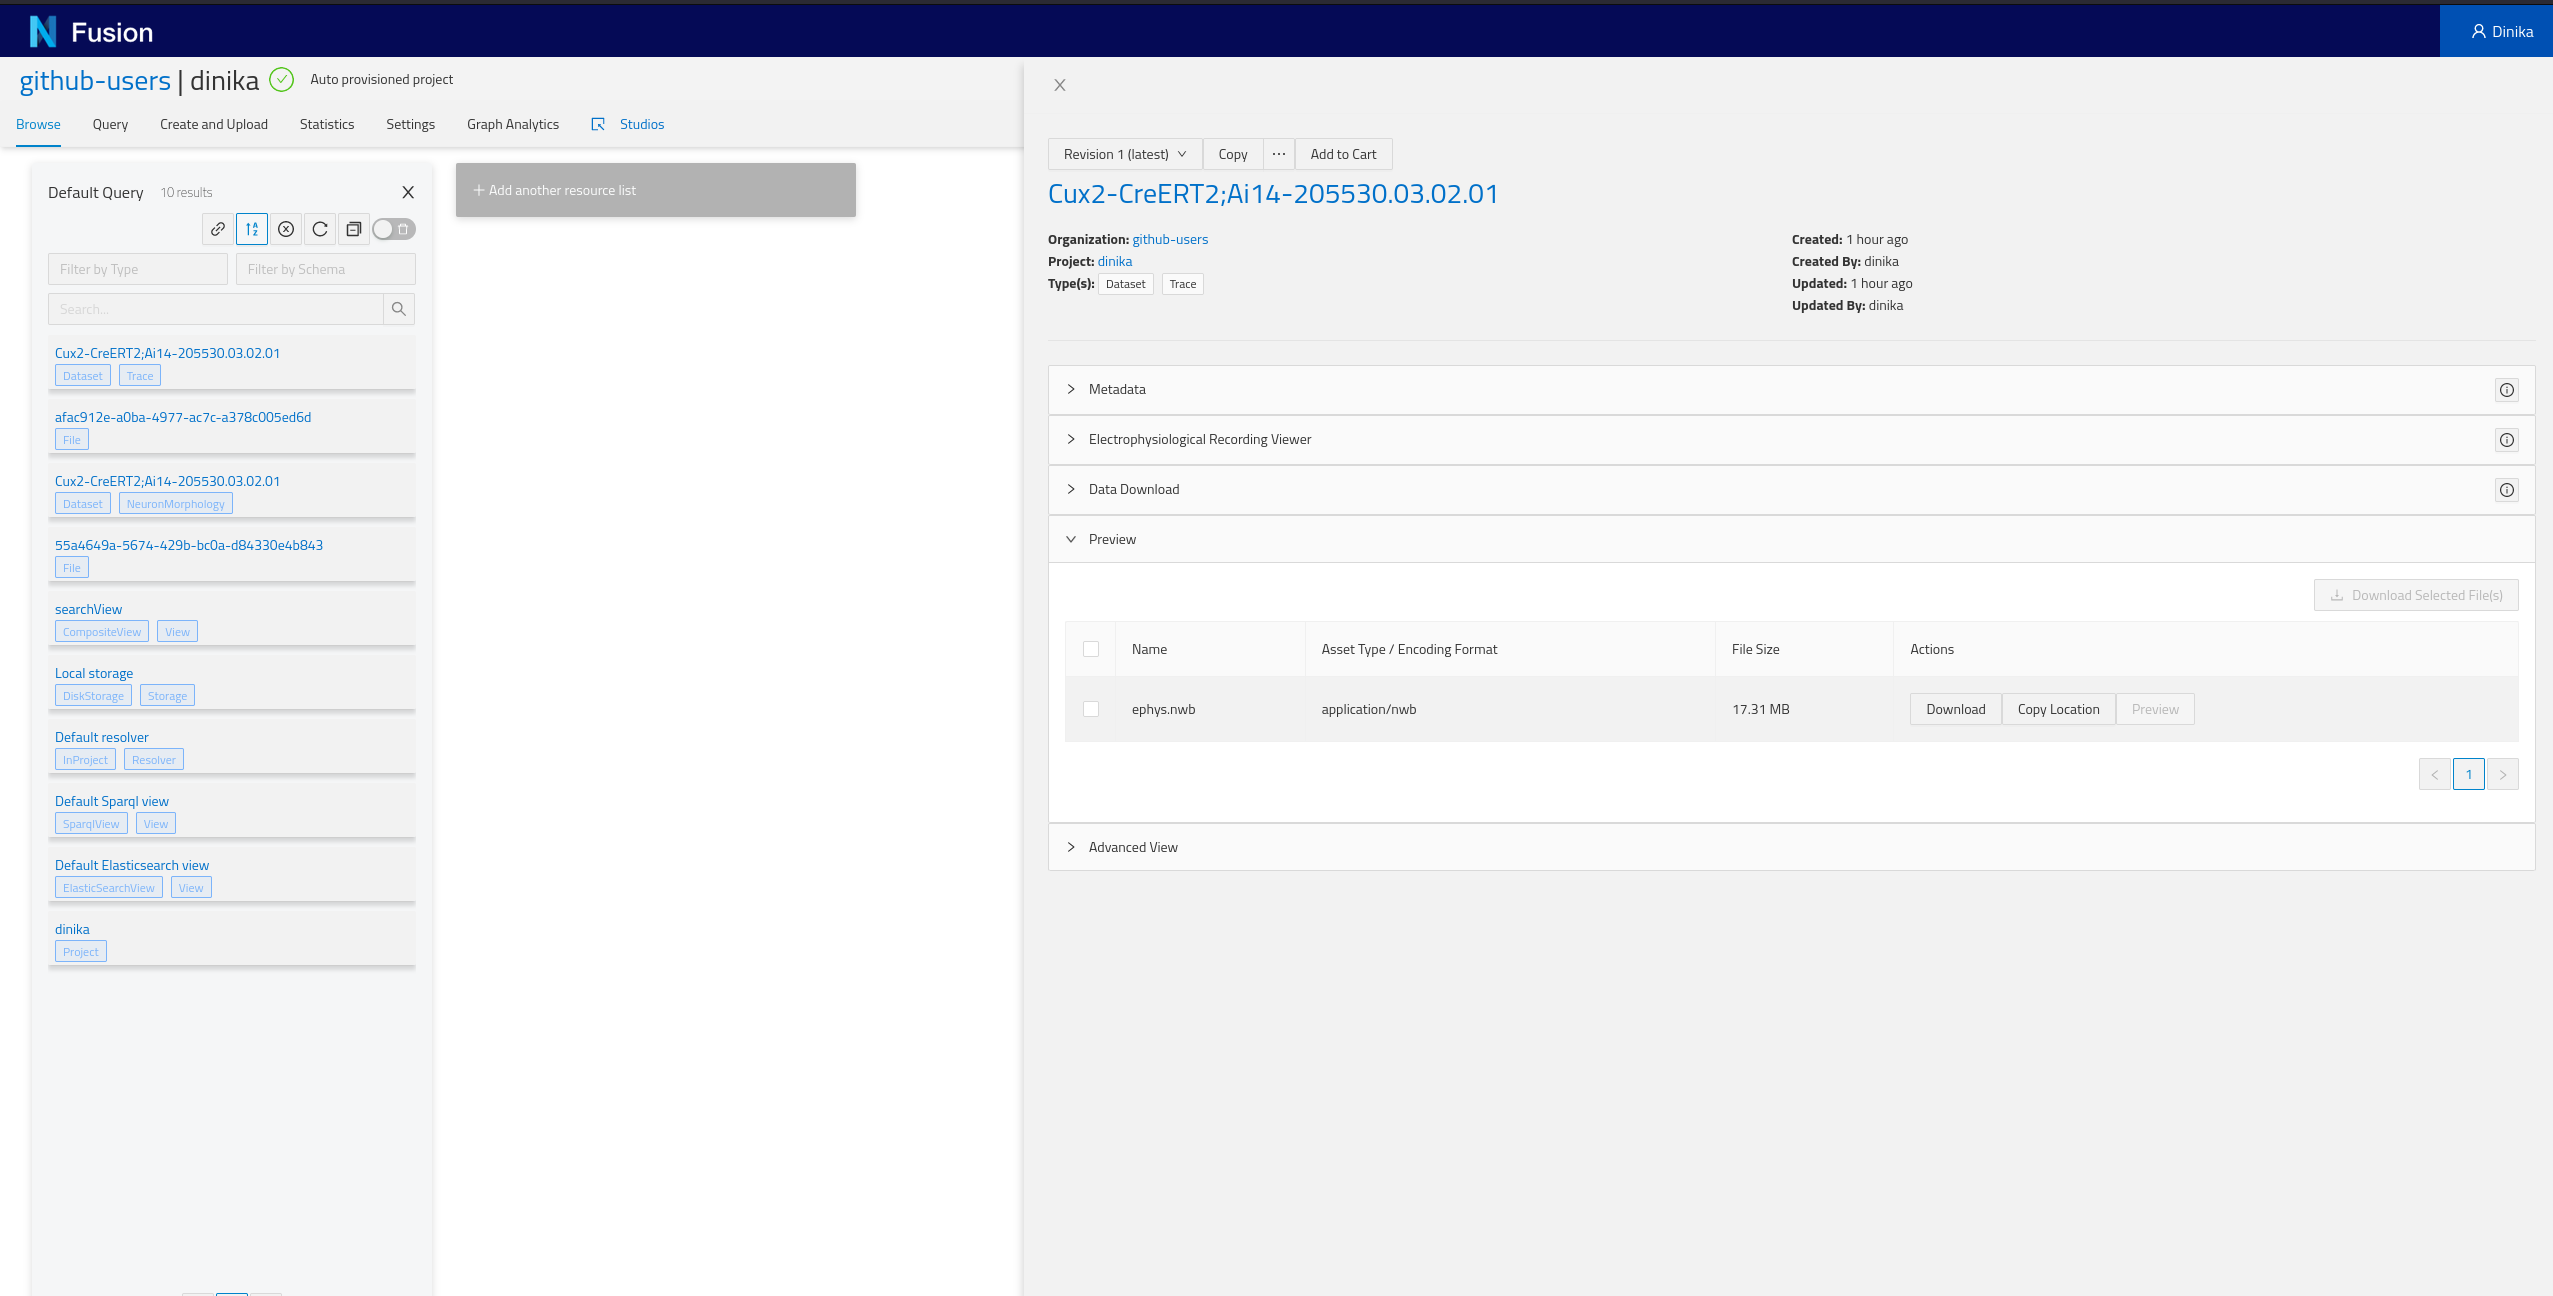Click the NeuronMorphology type tag
The height and width of the screenshot is (1296, 2553).
click(176, 504)
